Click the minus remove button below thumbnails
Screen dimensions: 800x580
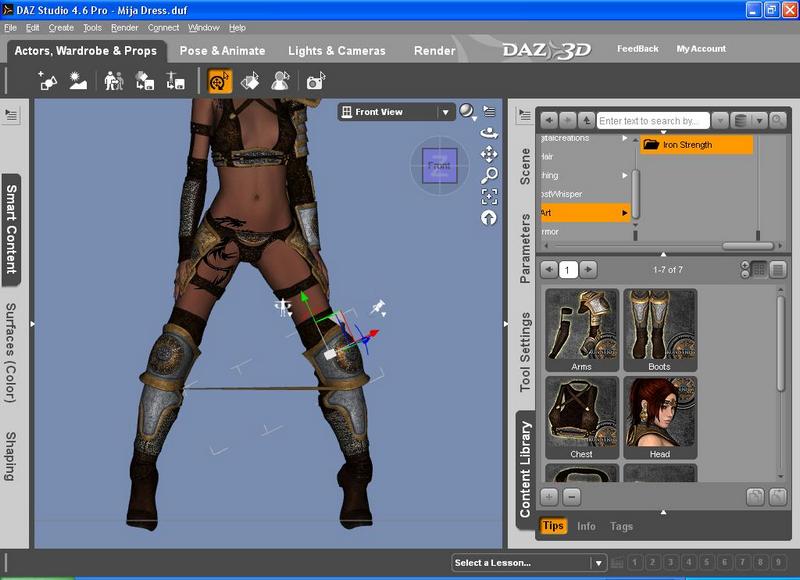pyautogui.click(x=572, y=496)
